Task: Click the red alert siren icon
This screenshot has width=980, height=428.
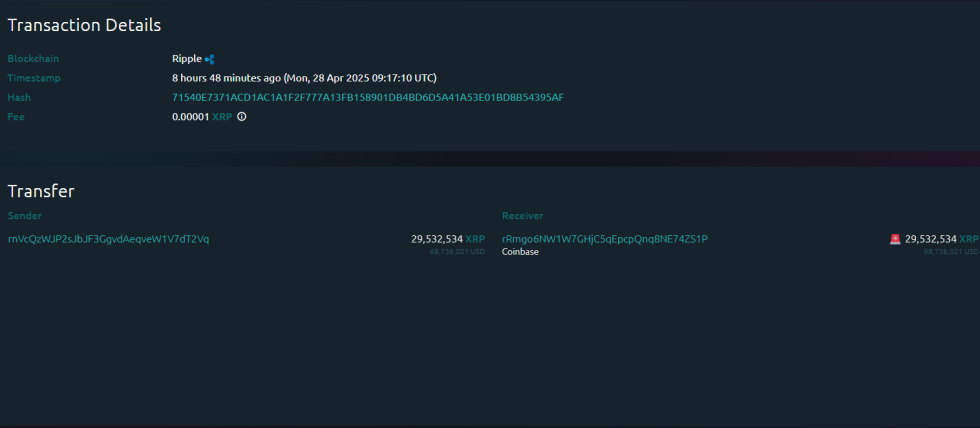Action: coord(895,239)
